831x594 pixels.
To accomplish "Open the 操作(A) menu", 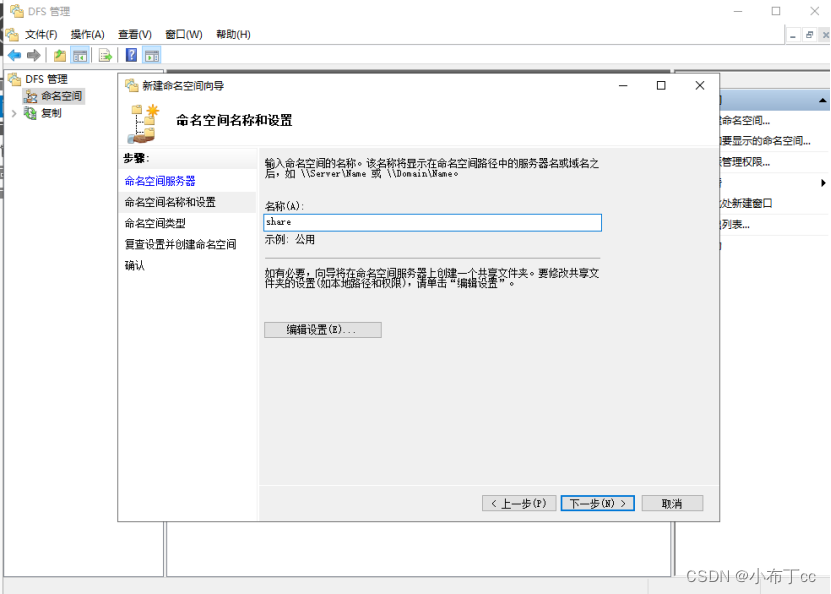I will [88, 33].
